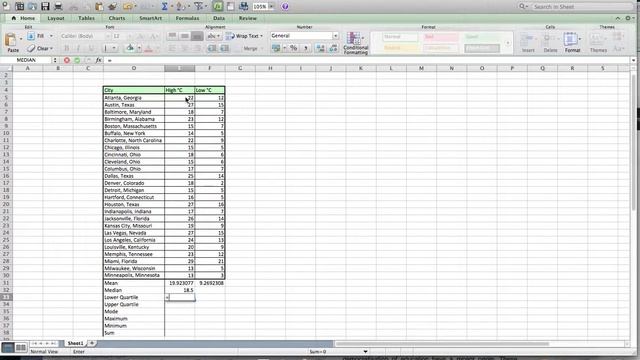Select the Atlanta, Georgia cell
Screen dimensions: 640x360
[x=134, y=98]
